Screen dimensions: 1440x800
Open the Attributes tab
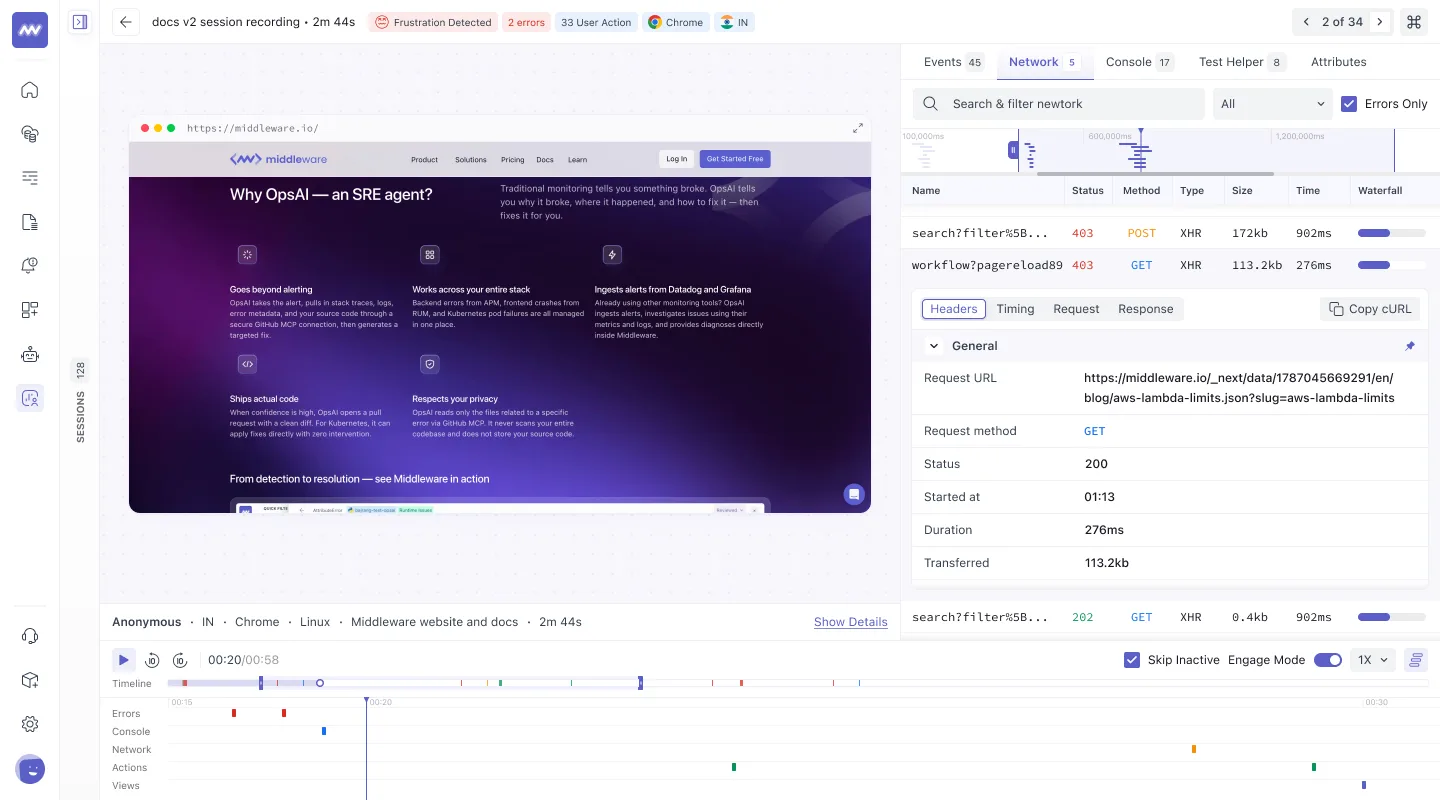(1338, 62)
